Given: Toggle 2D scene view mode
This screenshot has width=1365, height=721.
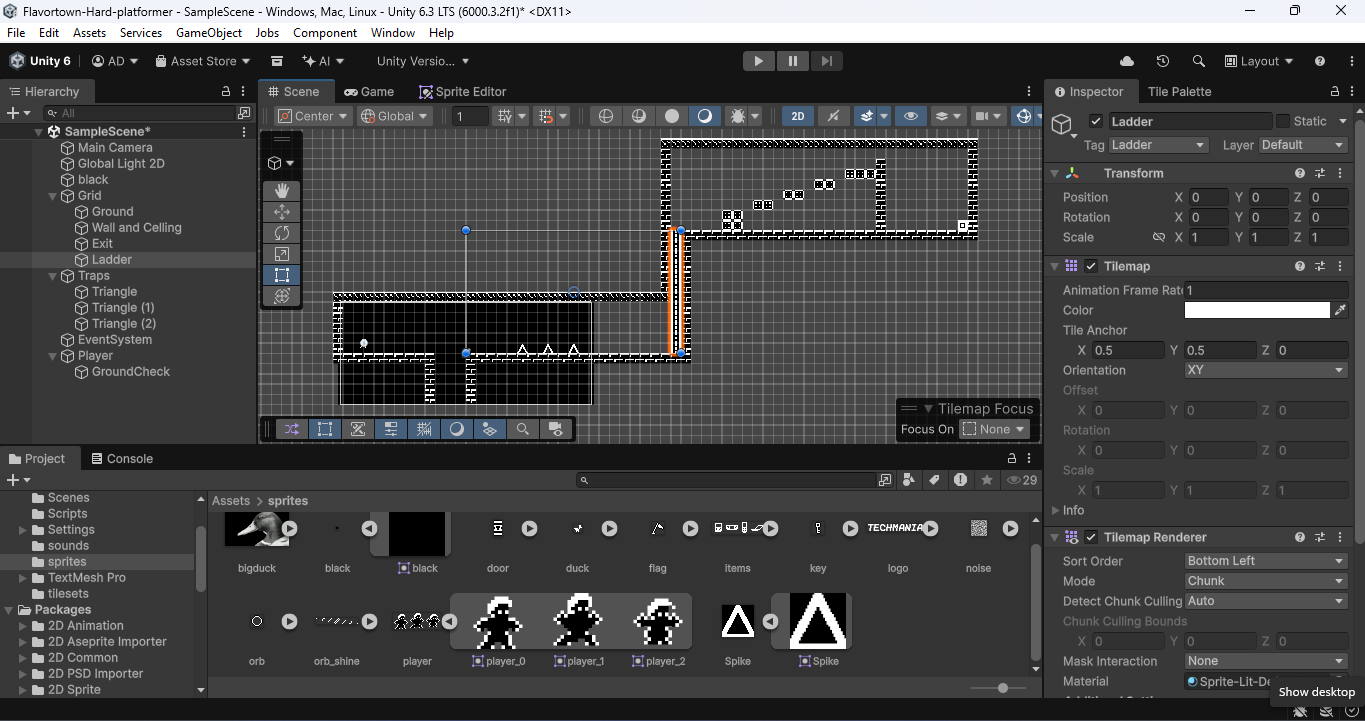Looking at the screenshot, I should [x=797, y=116].
